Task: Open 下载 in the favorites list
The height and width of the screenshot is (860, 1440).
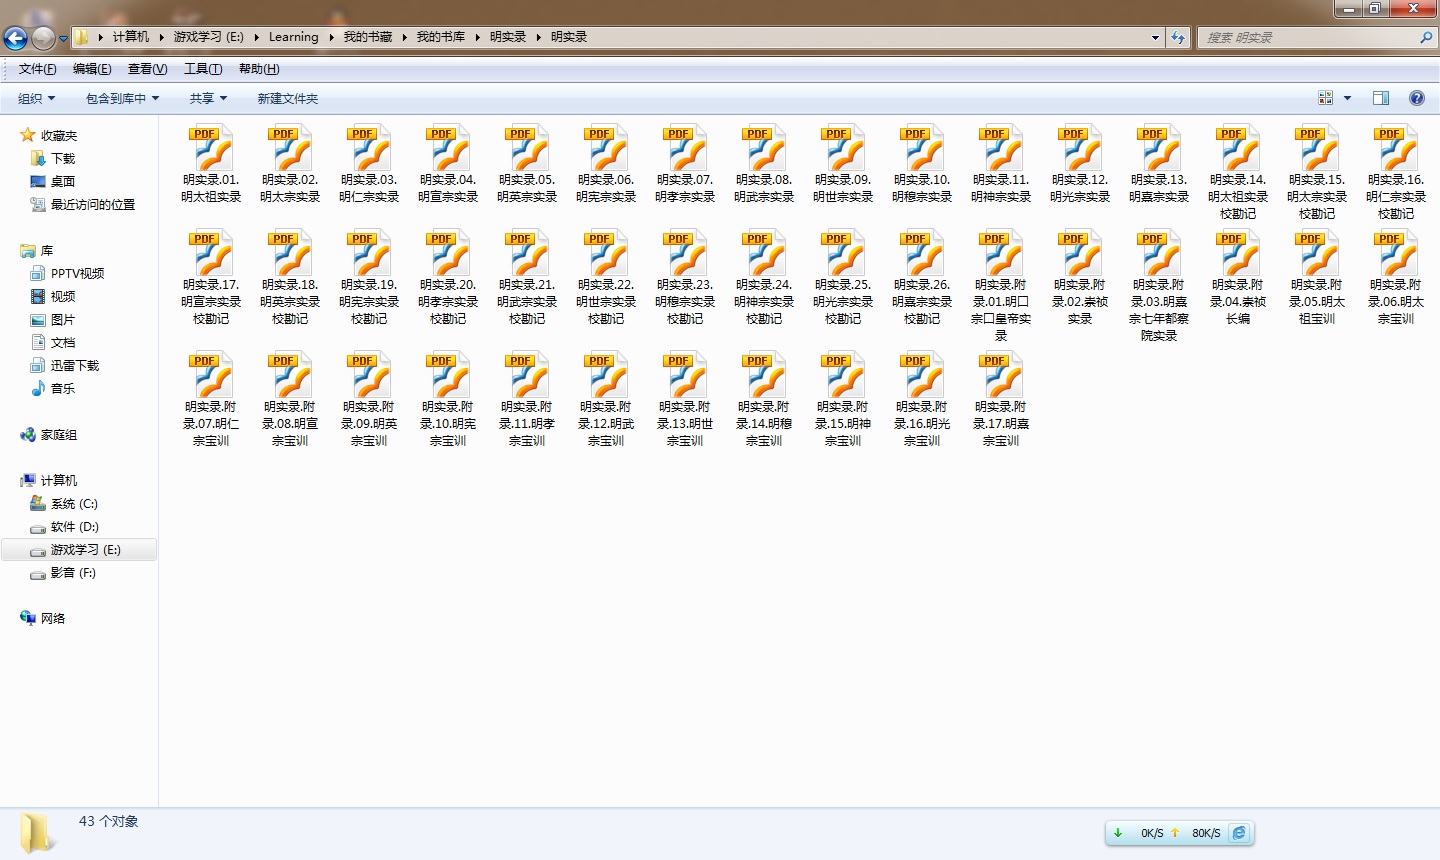Action: tap(63, 158)
